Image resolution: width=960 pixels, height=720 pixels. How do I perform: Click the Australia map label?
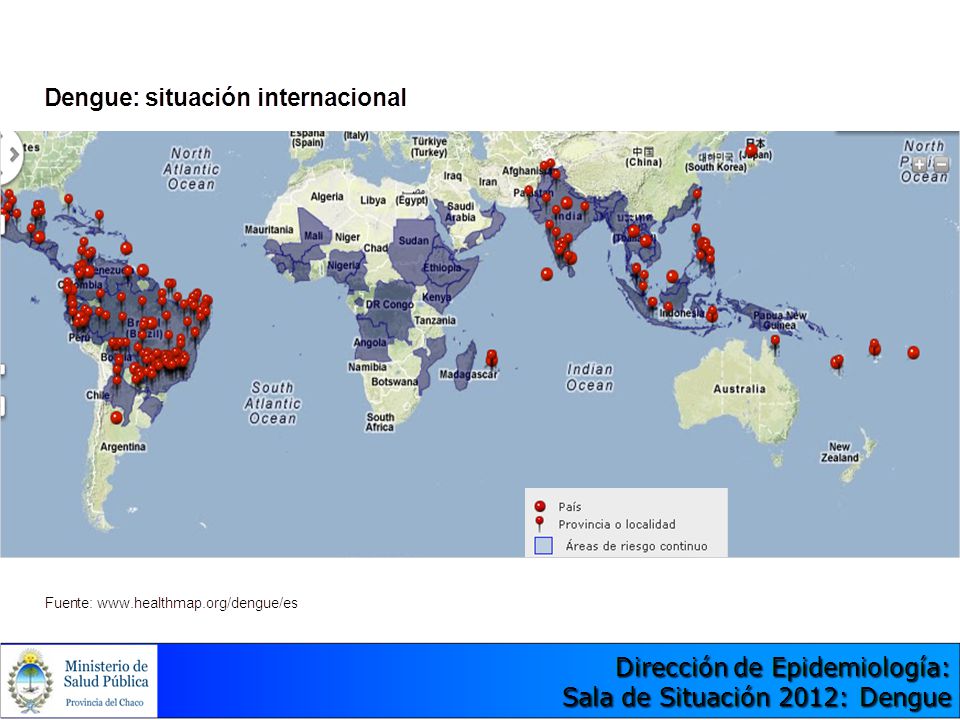[739, 389]
